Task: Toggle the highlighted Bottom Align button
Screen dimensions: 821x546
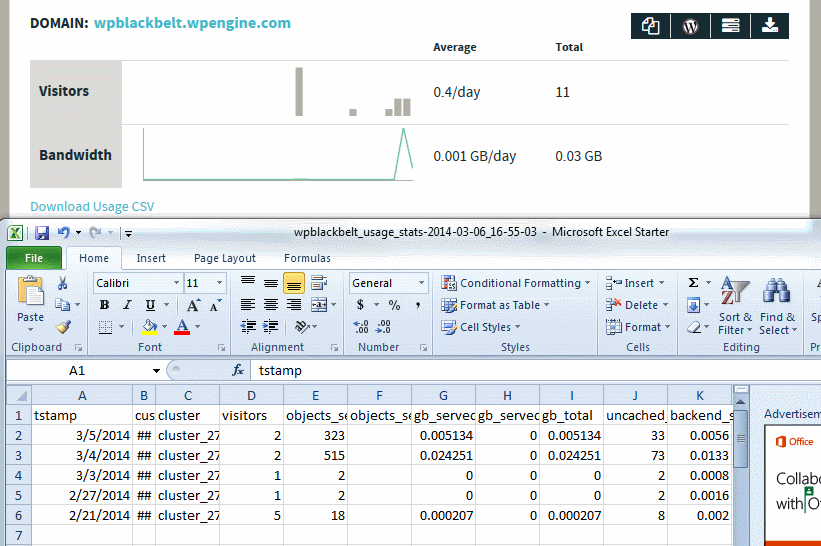Action: [294, 283]
